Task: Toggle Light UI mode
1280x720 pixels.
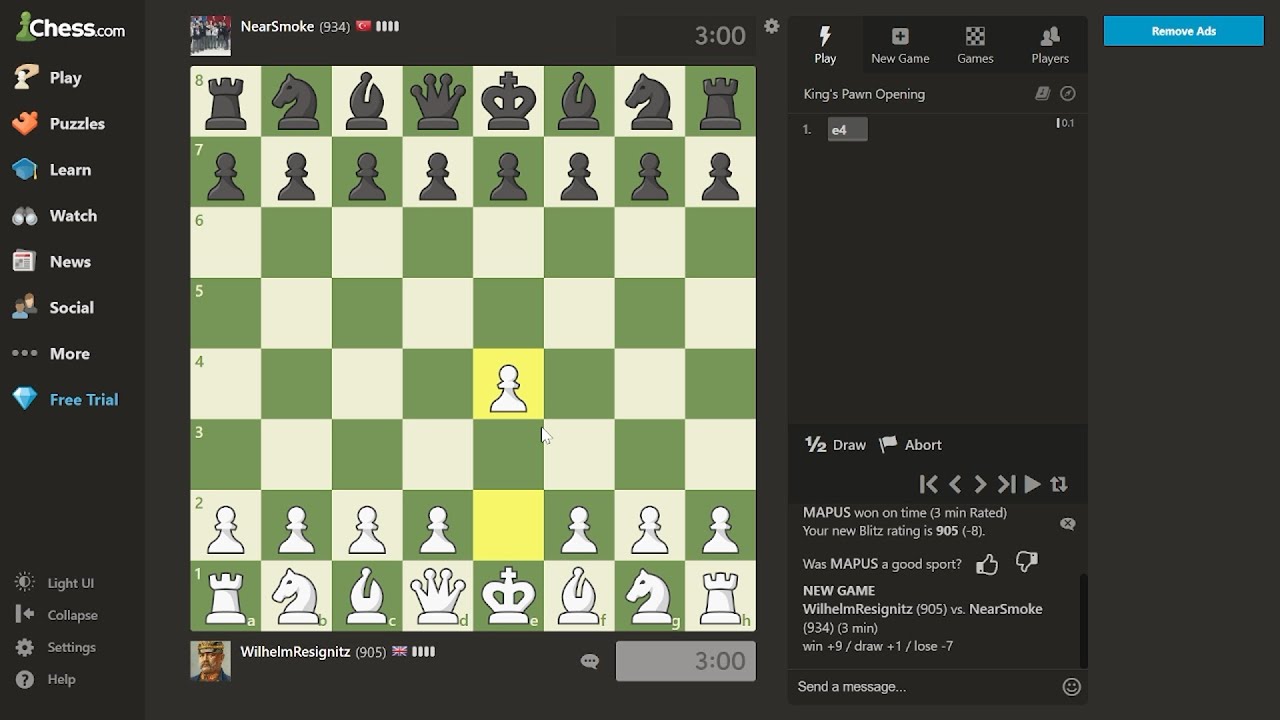Action: click(x=55, y=583)
